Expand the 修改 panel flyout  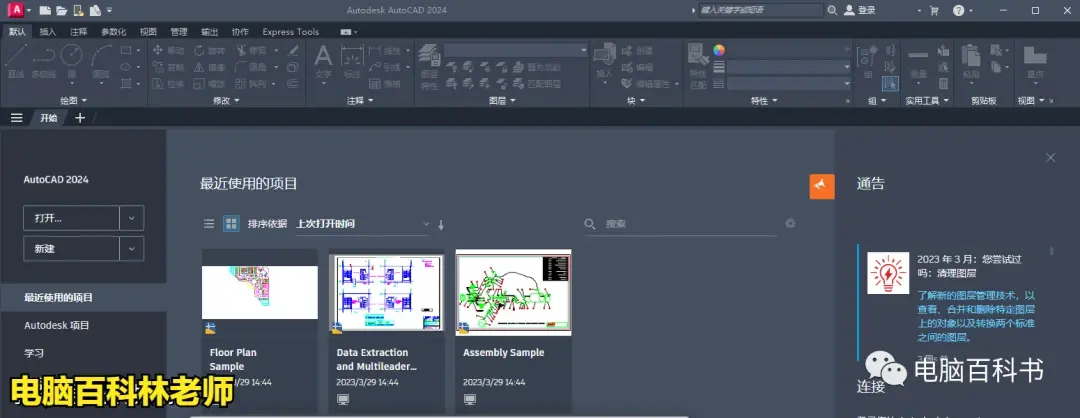click(x=226, y=101)
